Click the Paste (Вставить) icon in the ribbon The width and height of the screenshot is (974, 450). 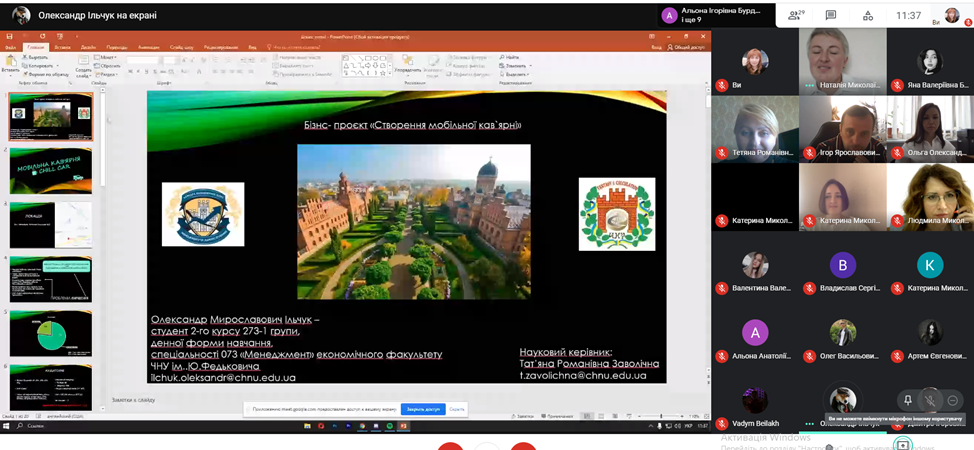(10, 63)
